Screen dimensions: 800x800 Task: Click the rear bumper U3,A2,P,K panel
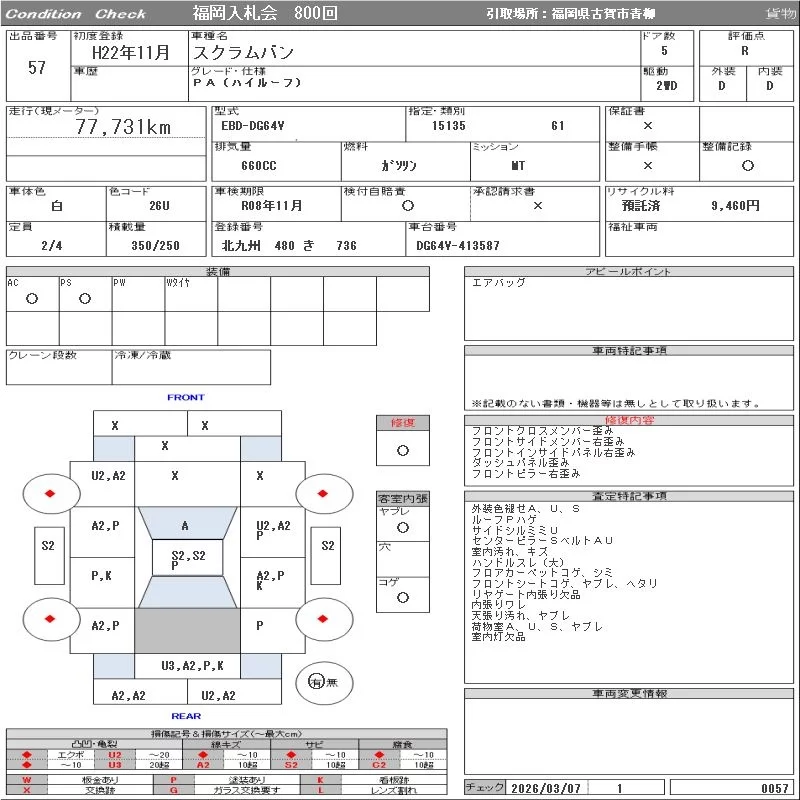point(192,665)
